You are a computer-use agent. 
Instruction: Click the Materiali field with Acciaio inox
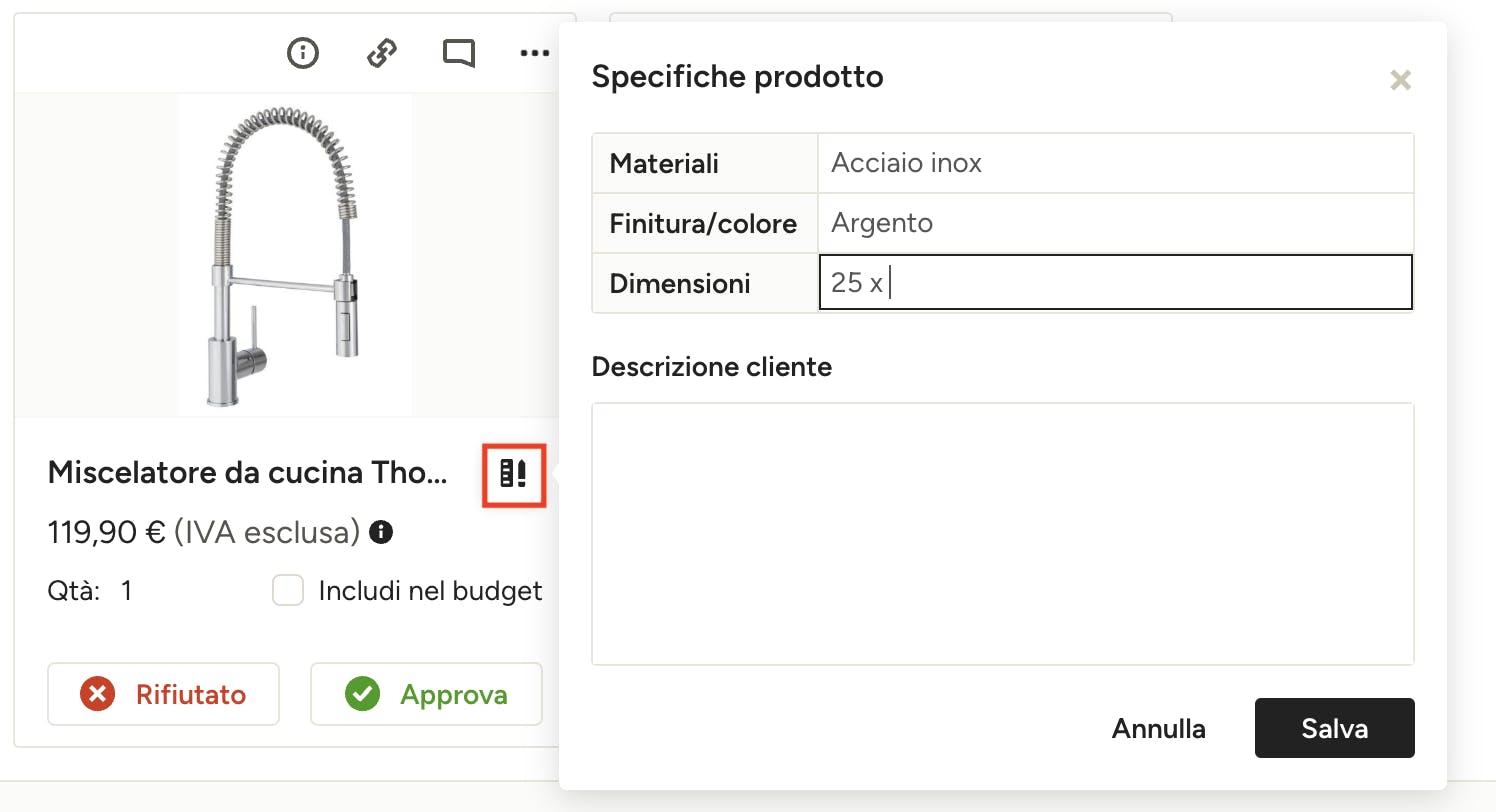1114,163
